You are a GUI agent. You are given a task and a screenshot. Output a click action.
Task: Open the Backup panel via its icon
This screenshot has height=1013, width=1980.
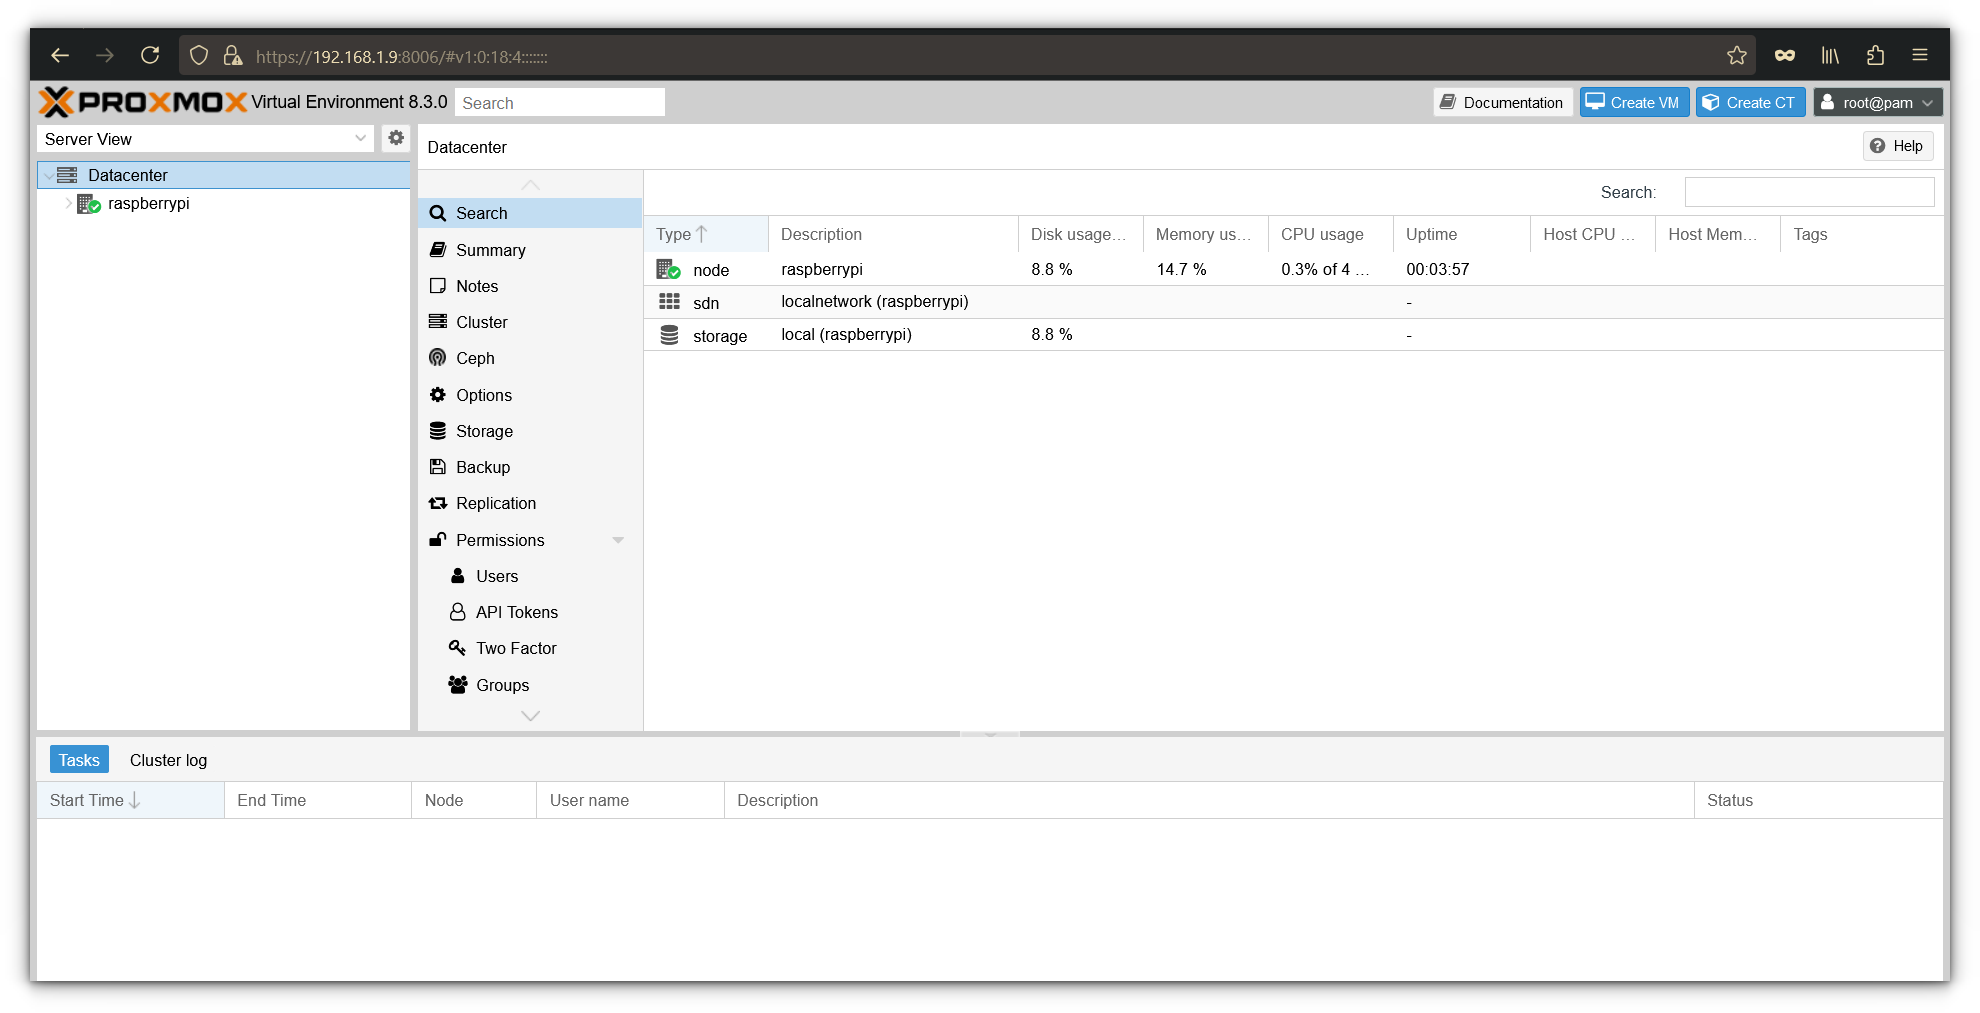pyautogui.click(x=438, y=466)
